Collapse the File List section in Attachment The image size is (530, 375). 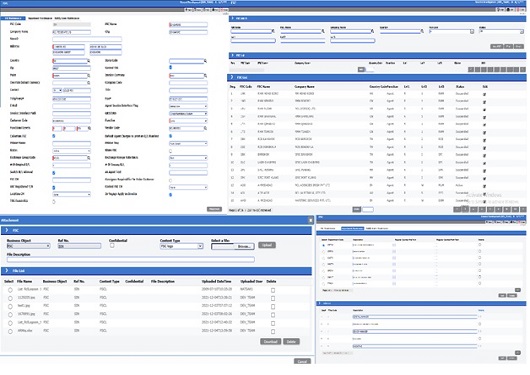click(x=7, y=271)
